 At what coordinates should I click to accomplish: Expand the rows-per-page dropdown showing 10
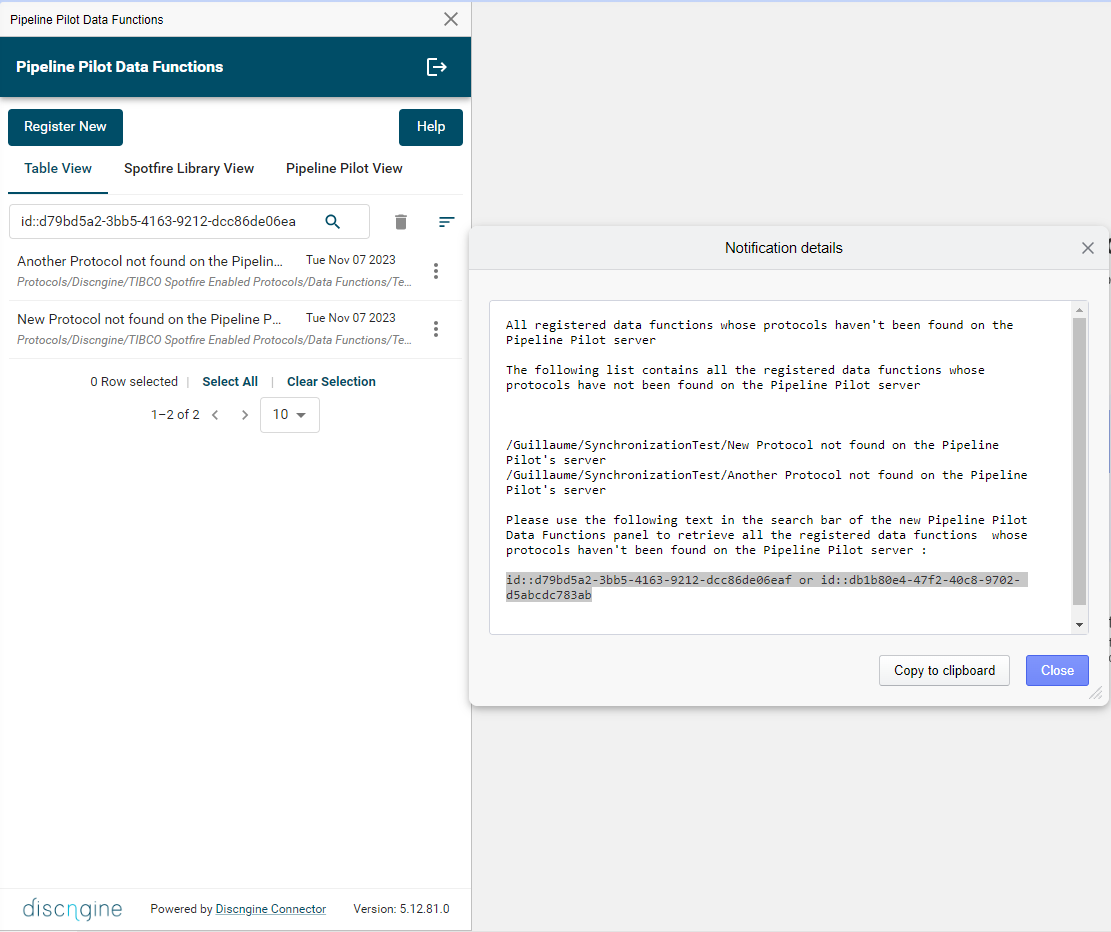tap(290, 415)
